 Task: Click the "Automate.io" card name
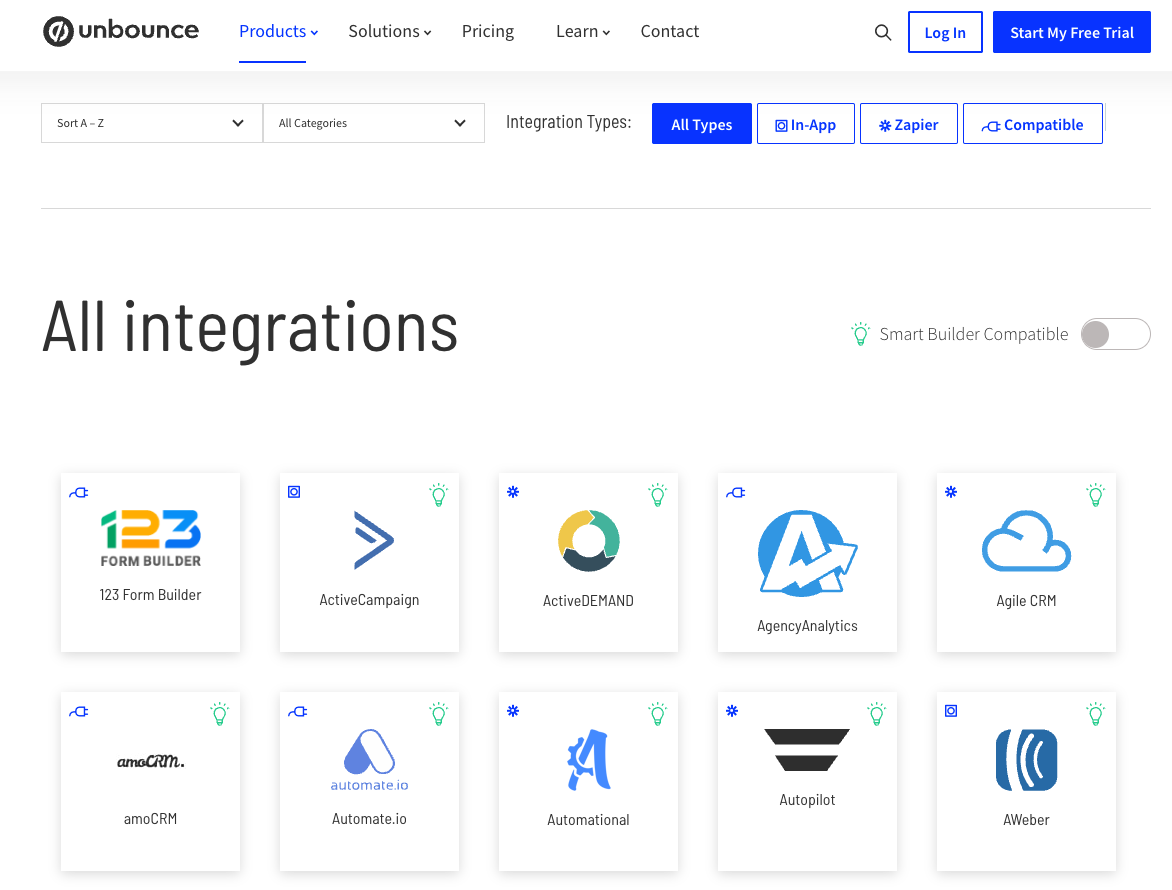coord(369,819)
